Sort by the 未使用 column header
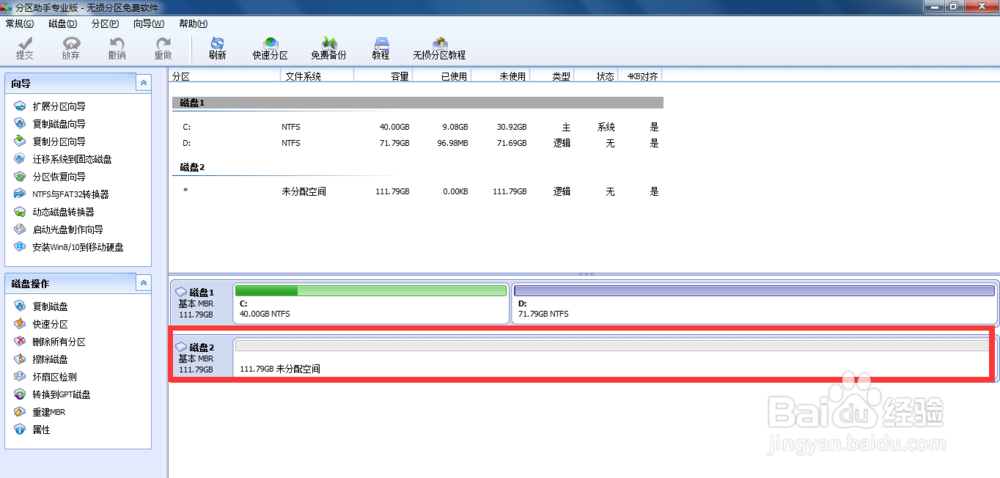Viewport: 1000px width, 478px height. [x=501, y=76]
